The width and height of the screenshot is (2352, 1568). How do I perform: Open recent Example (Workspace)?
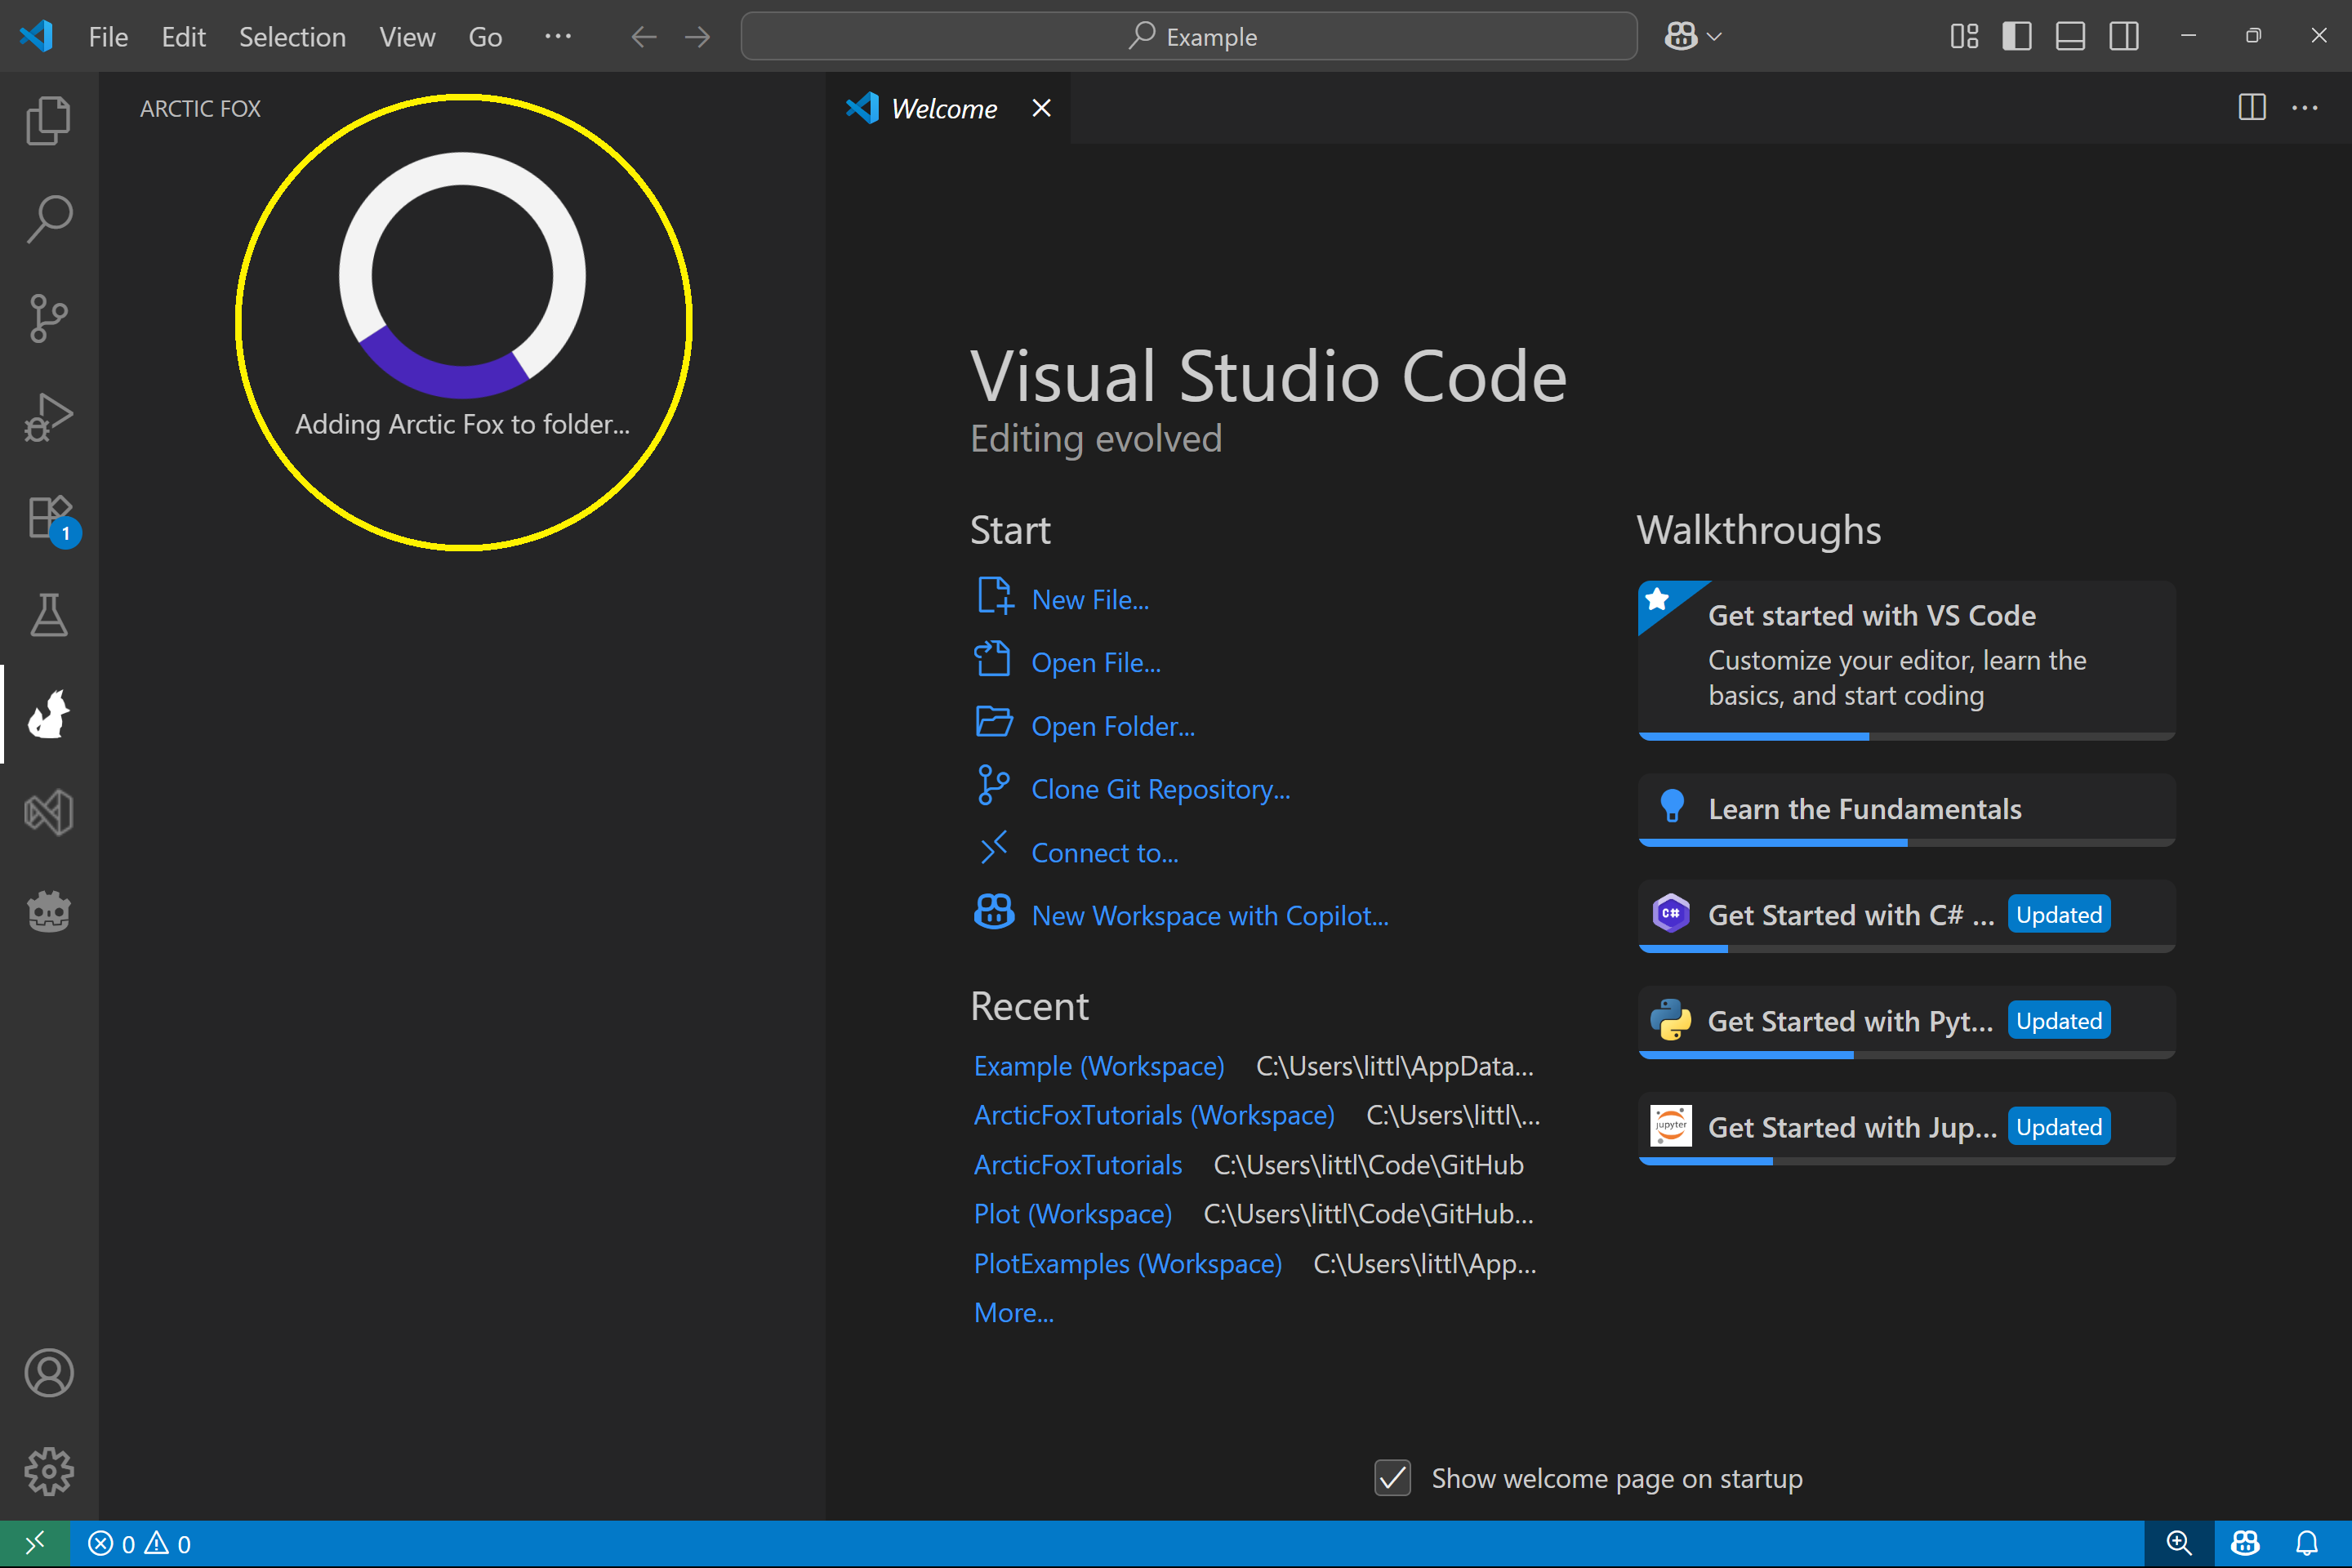tap(1099, 1066)
